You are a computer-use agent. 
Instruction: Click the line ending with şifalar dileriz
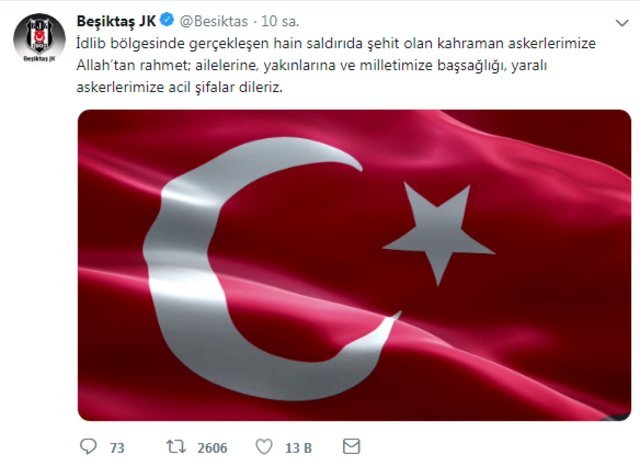pos(179,87)
